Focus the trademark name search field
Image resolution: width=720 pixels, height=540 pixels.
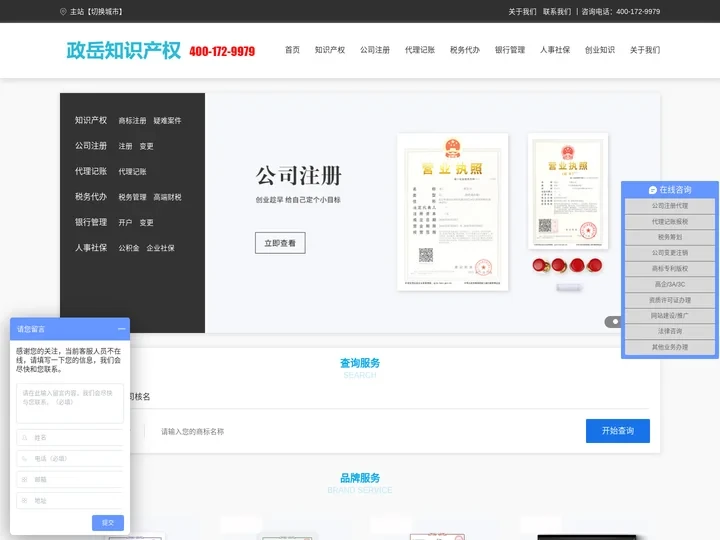(365, 431)
